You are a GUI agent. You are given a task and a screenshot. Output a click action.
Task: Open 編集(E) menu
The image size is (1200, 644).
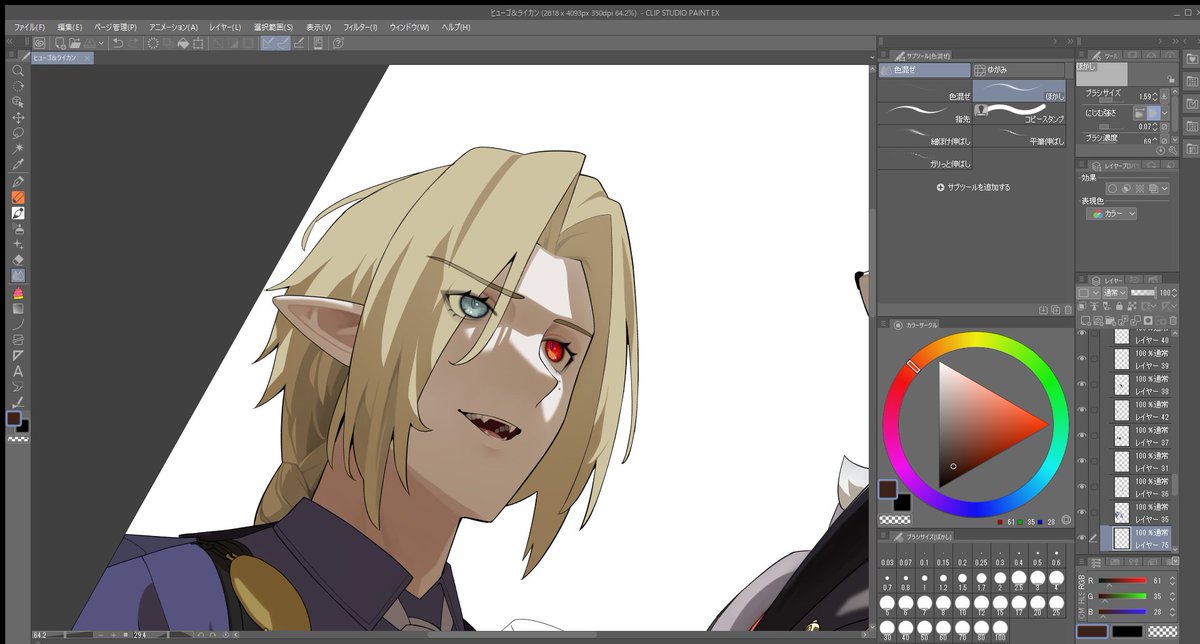tap(69, 27)
